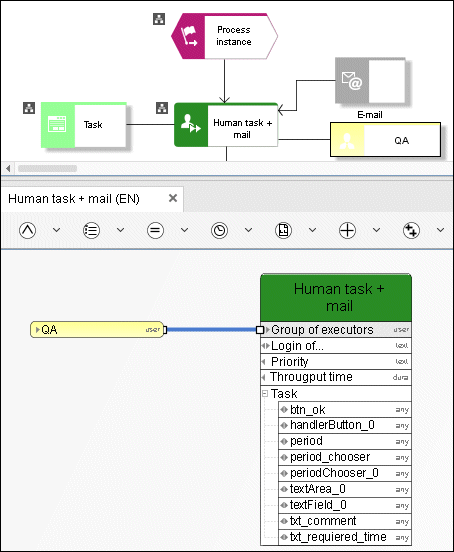Open assignment icon beside Task object
The image size is (454, 552).
[x=29, y=108]
